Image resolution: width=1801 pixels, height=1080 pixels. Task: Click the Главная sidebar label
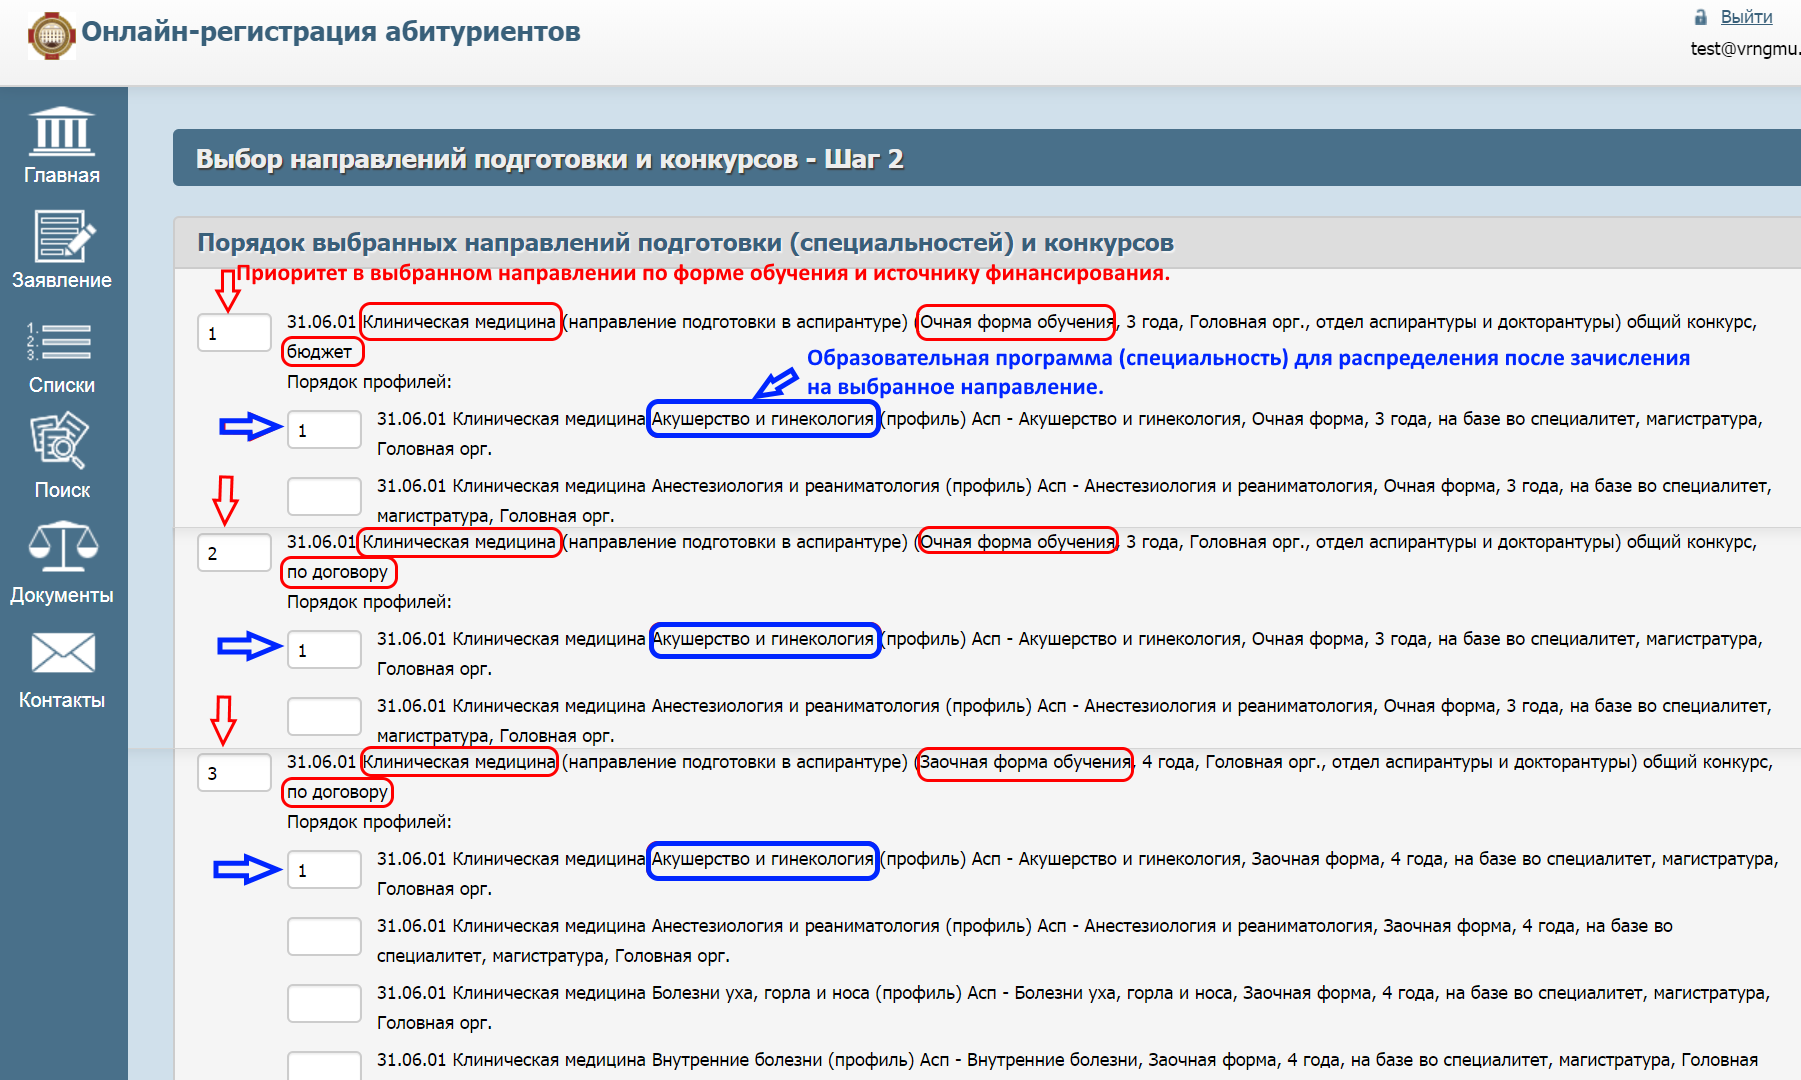click(x=62, y=175)
